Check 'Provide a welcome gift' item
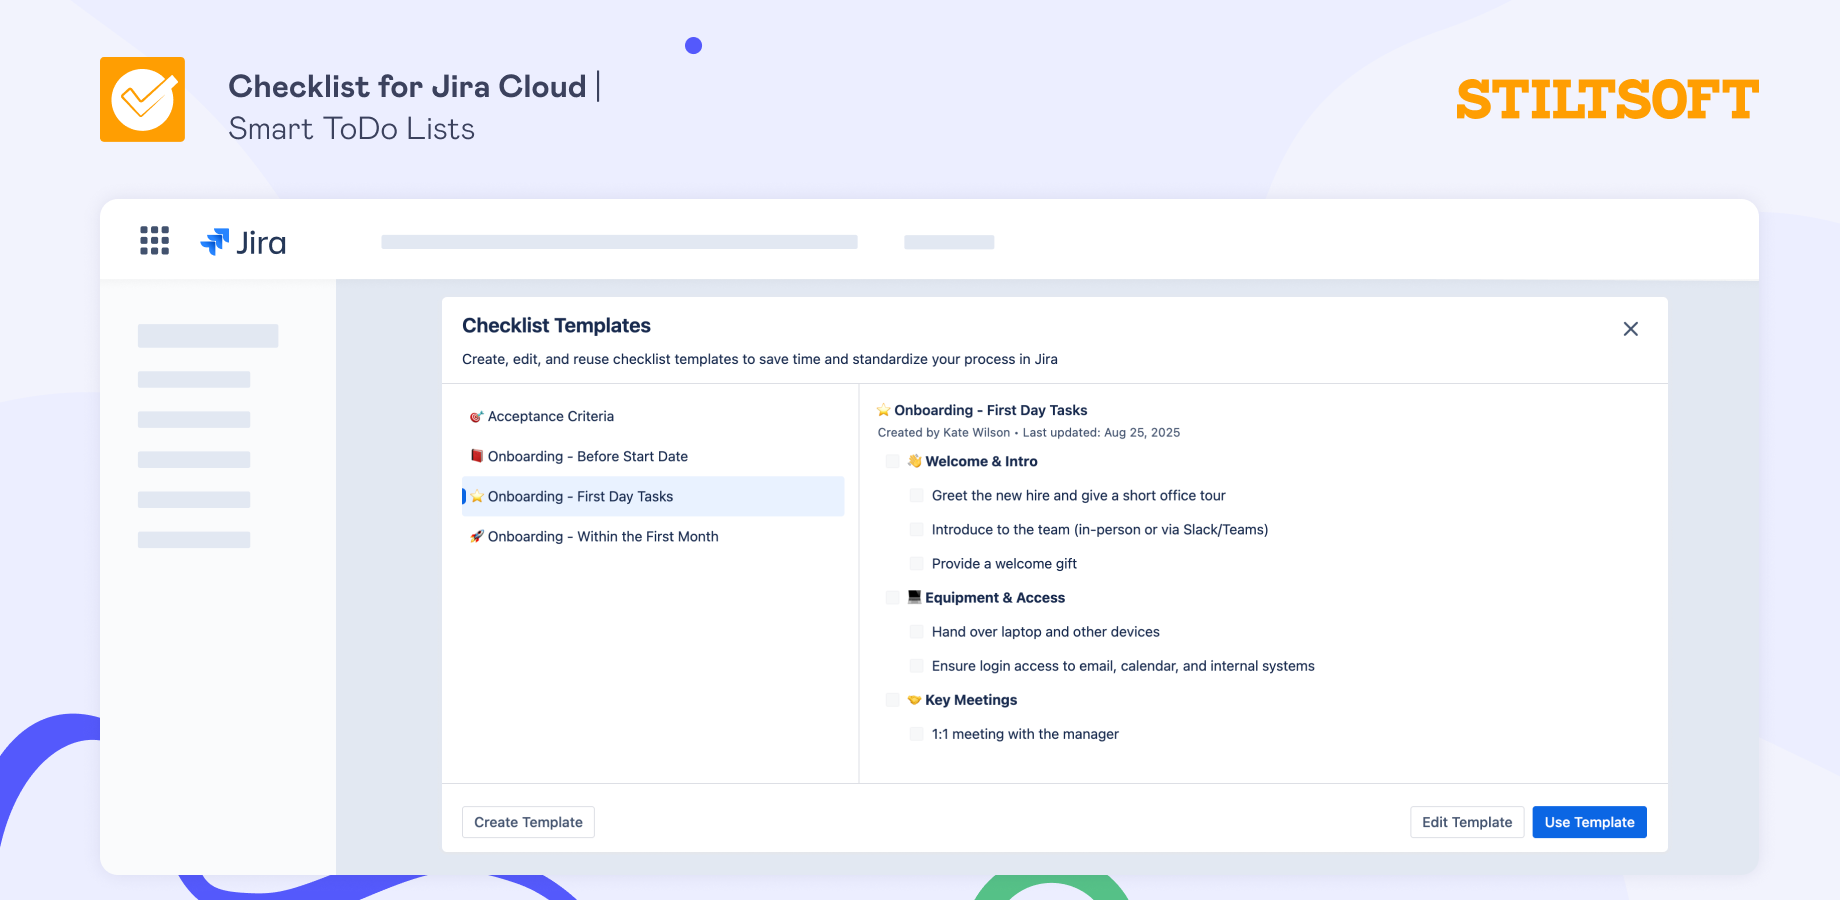Screen dimensions: 1840x900 click(916, 563)
